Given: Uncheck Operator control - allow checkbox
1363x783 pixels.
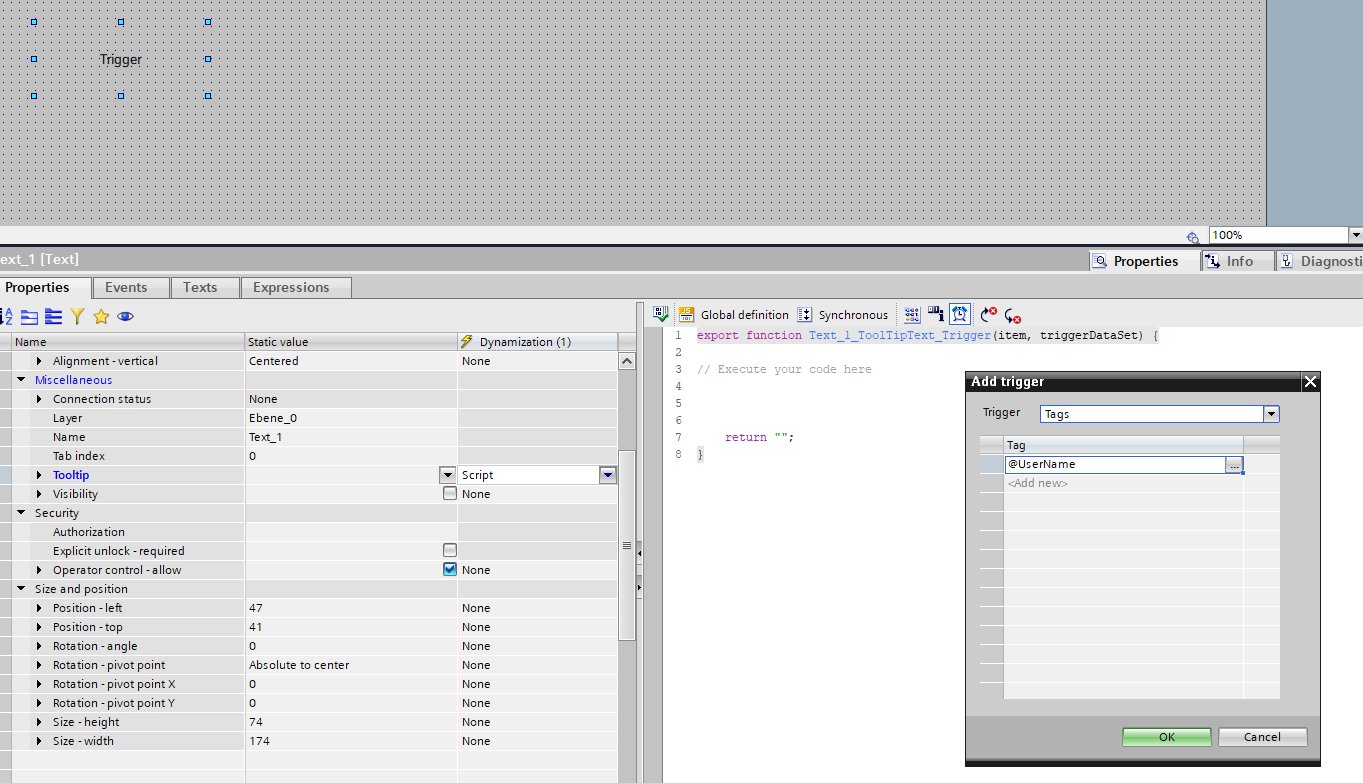Looking at the screenshot, I should pos(450,570).
